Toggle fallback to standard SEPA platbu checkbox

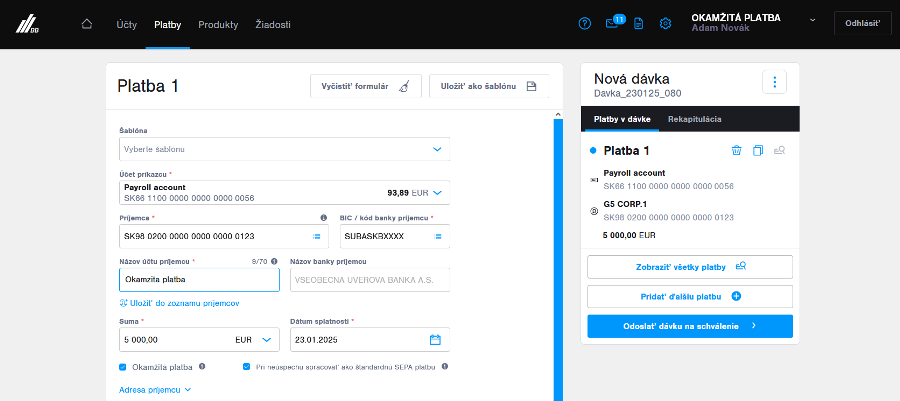click(x=246, y=367)
